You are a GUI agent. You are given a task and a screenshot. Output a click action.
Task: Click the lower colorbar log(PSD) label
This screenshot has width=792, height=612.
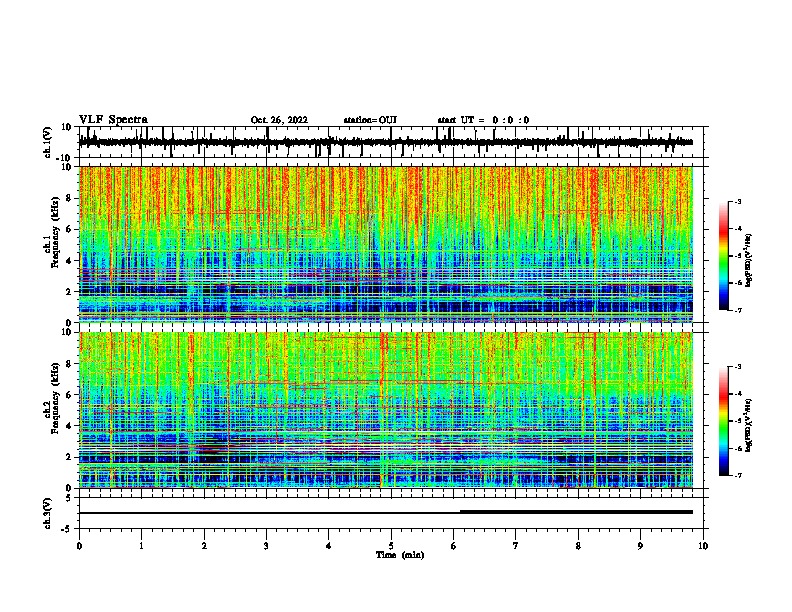pos(749,425)
